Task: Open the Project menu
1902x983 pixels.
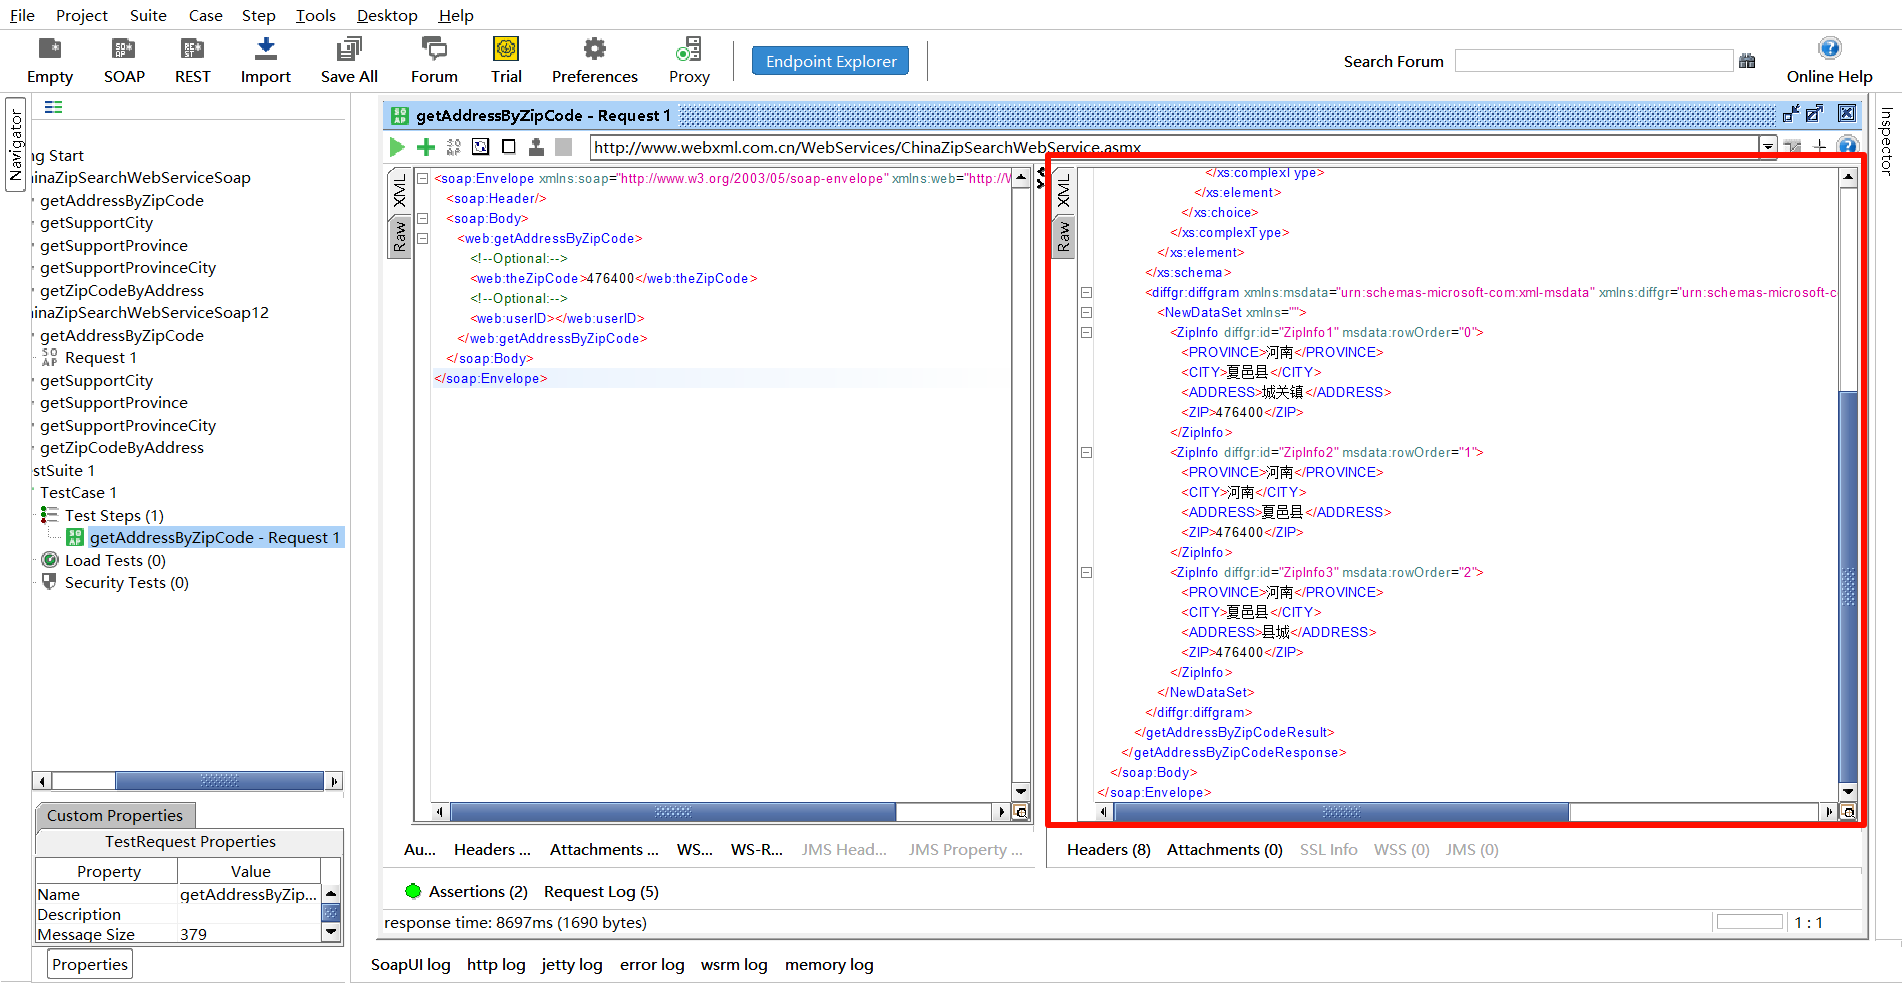Action: click(82, 15)
